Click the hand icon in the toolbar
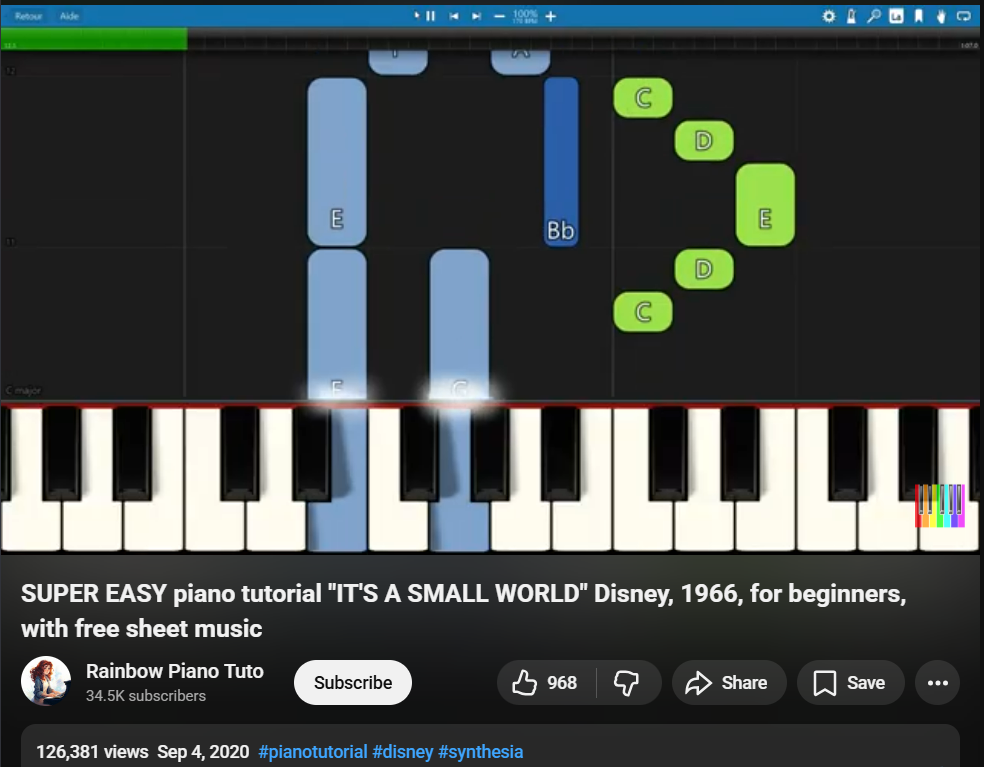The image size is (984, 767). (940, 16)
